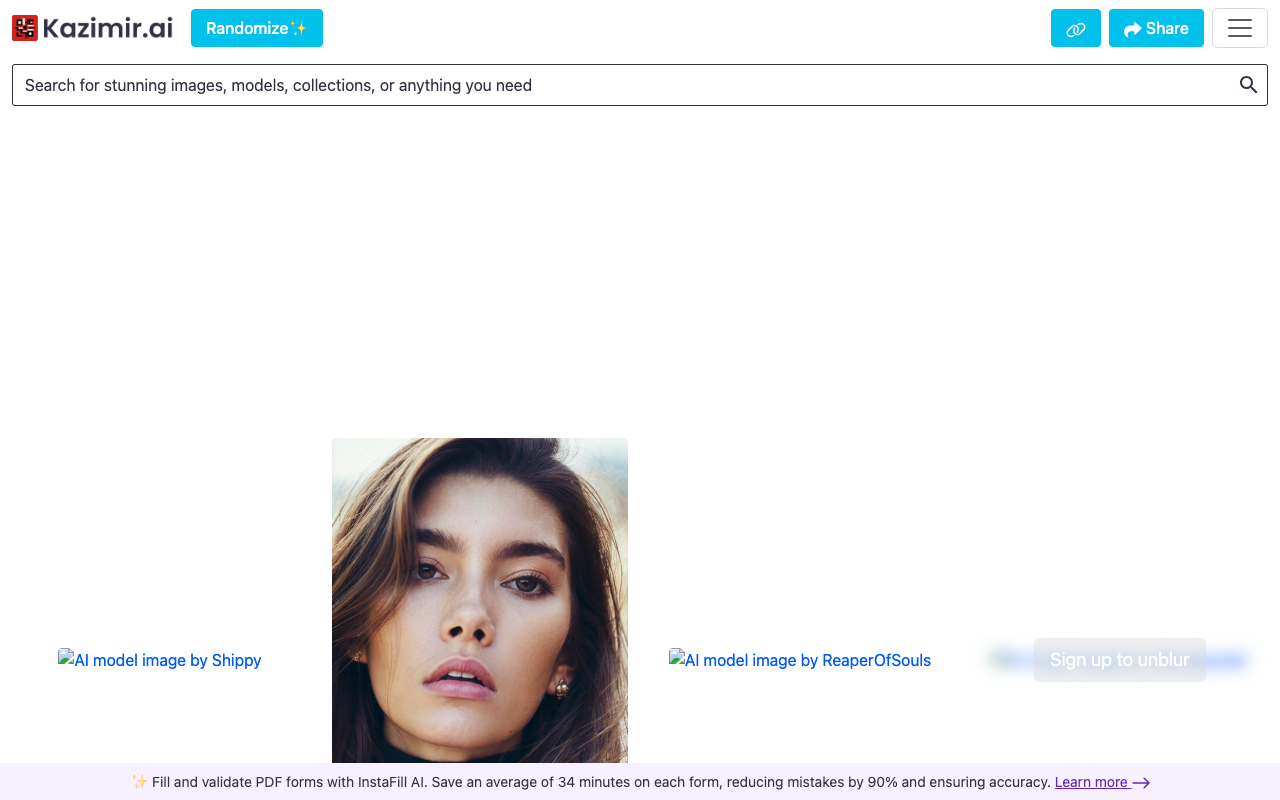Click the InstaFill AI banner text

(x=600, y=782)
